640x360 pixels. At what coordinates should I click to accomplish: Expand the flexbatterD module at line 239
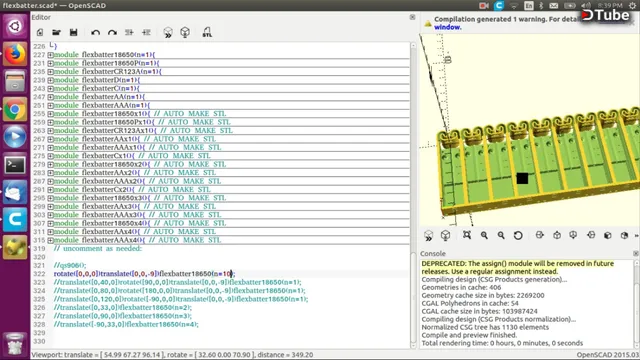(50, 80)
